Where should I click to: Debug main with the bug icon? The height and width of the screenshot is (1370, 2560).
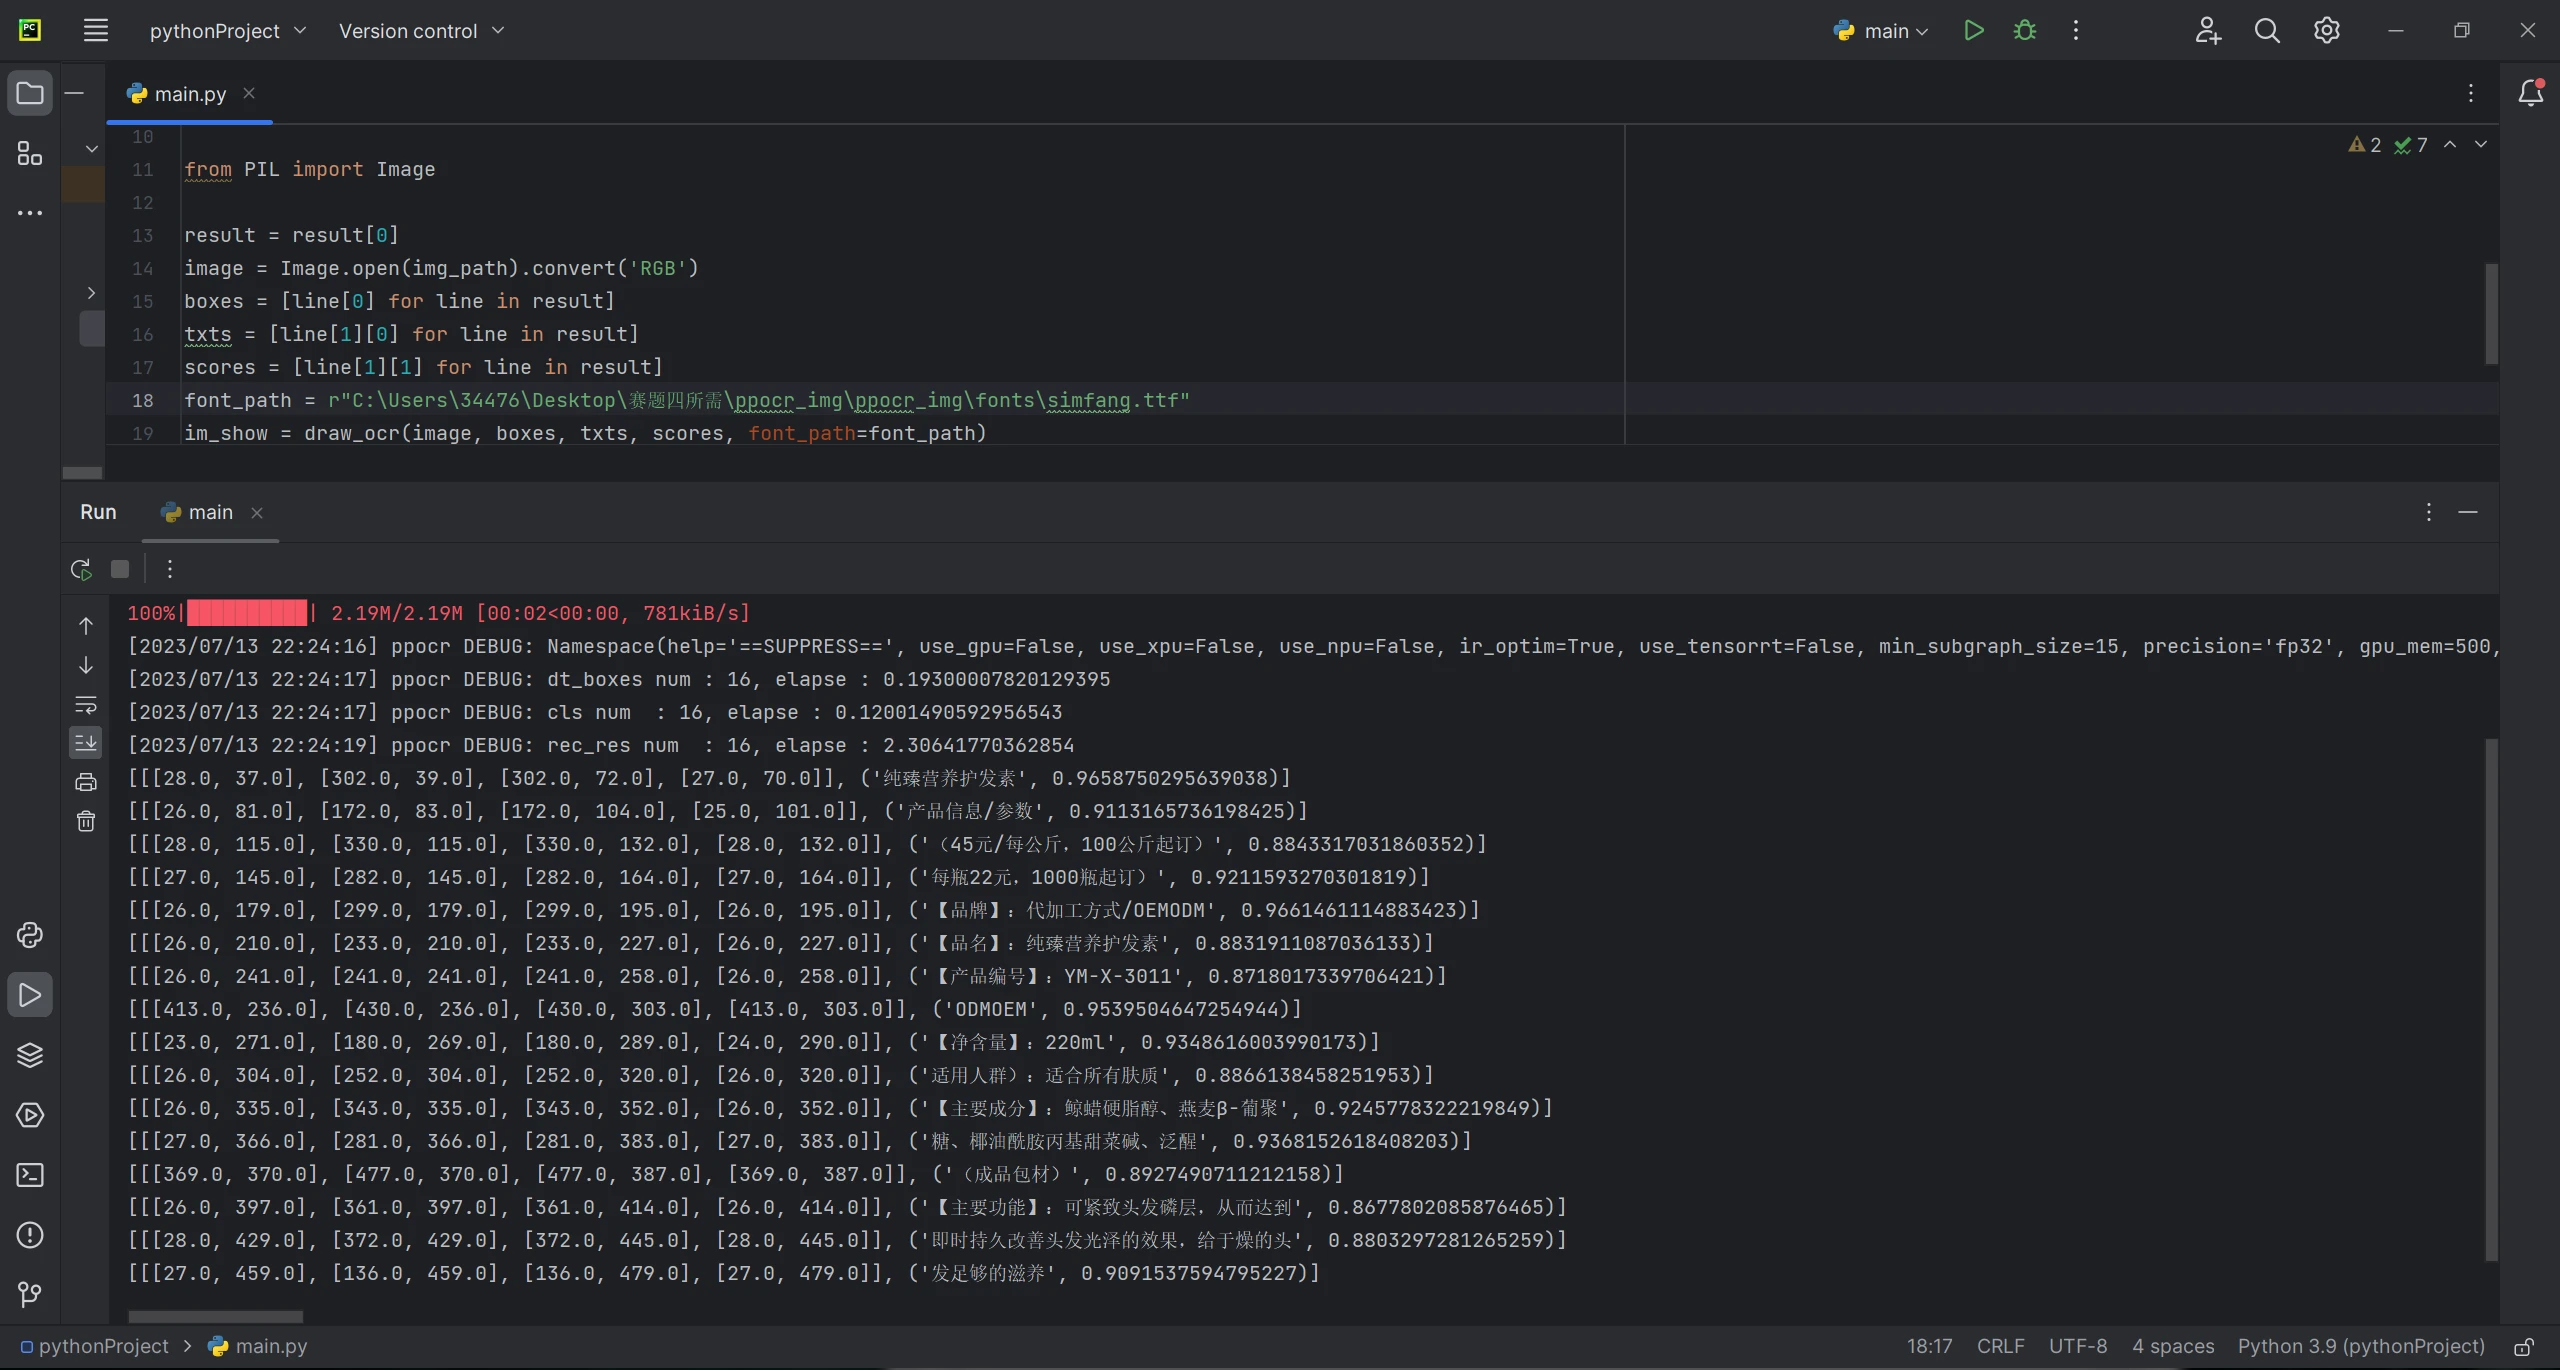[x=2025, y=30]
